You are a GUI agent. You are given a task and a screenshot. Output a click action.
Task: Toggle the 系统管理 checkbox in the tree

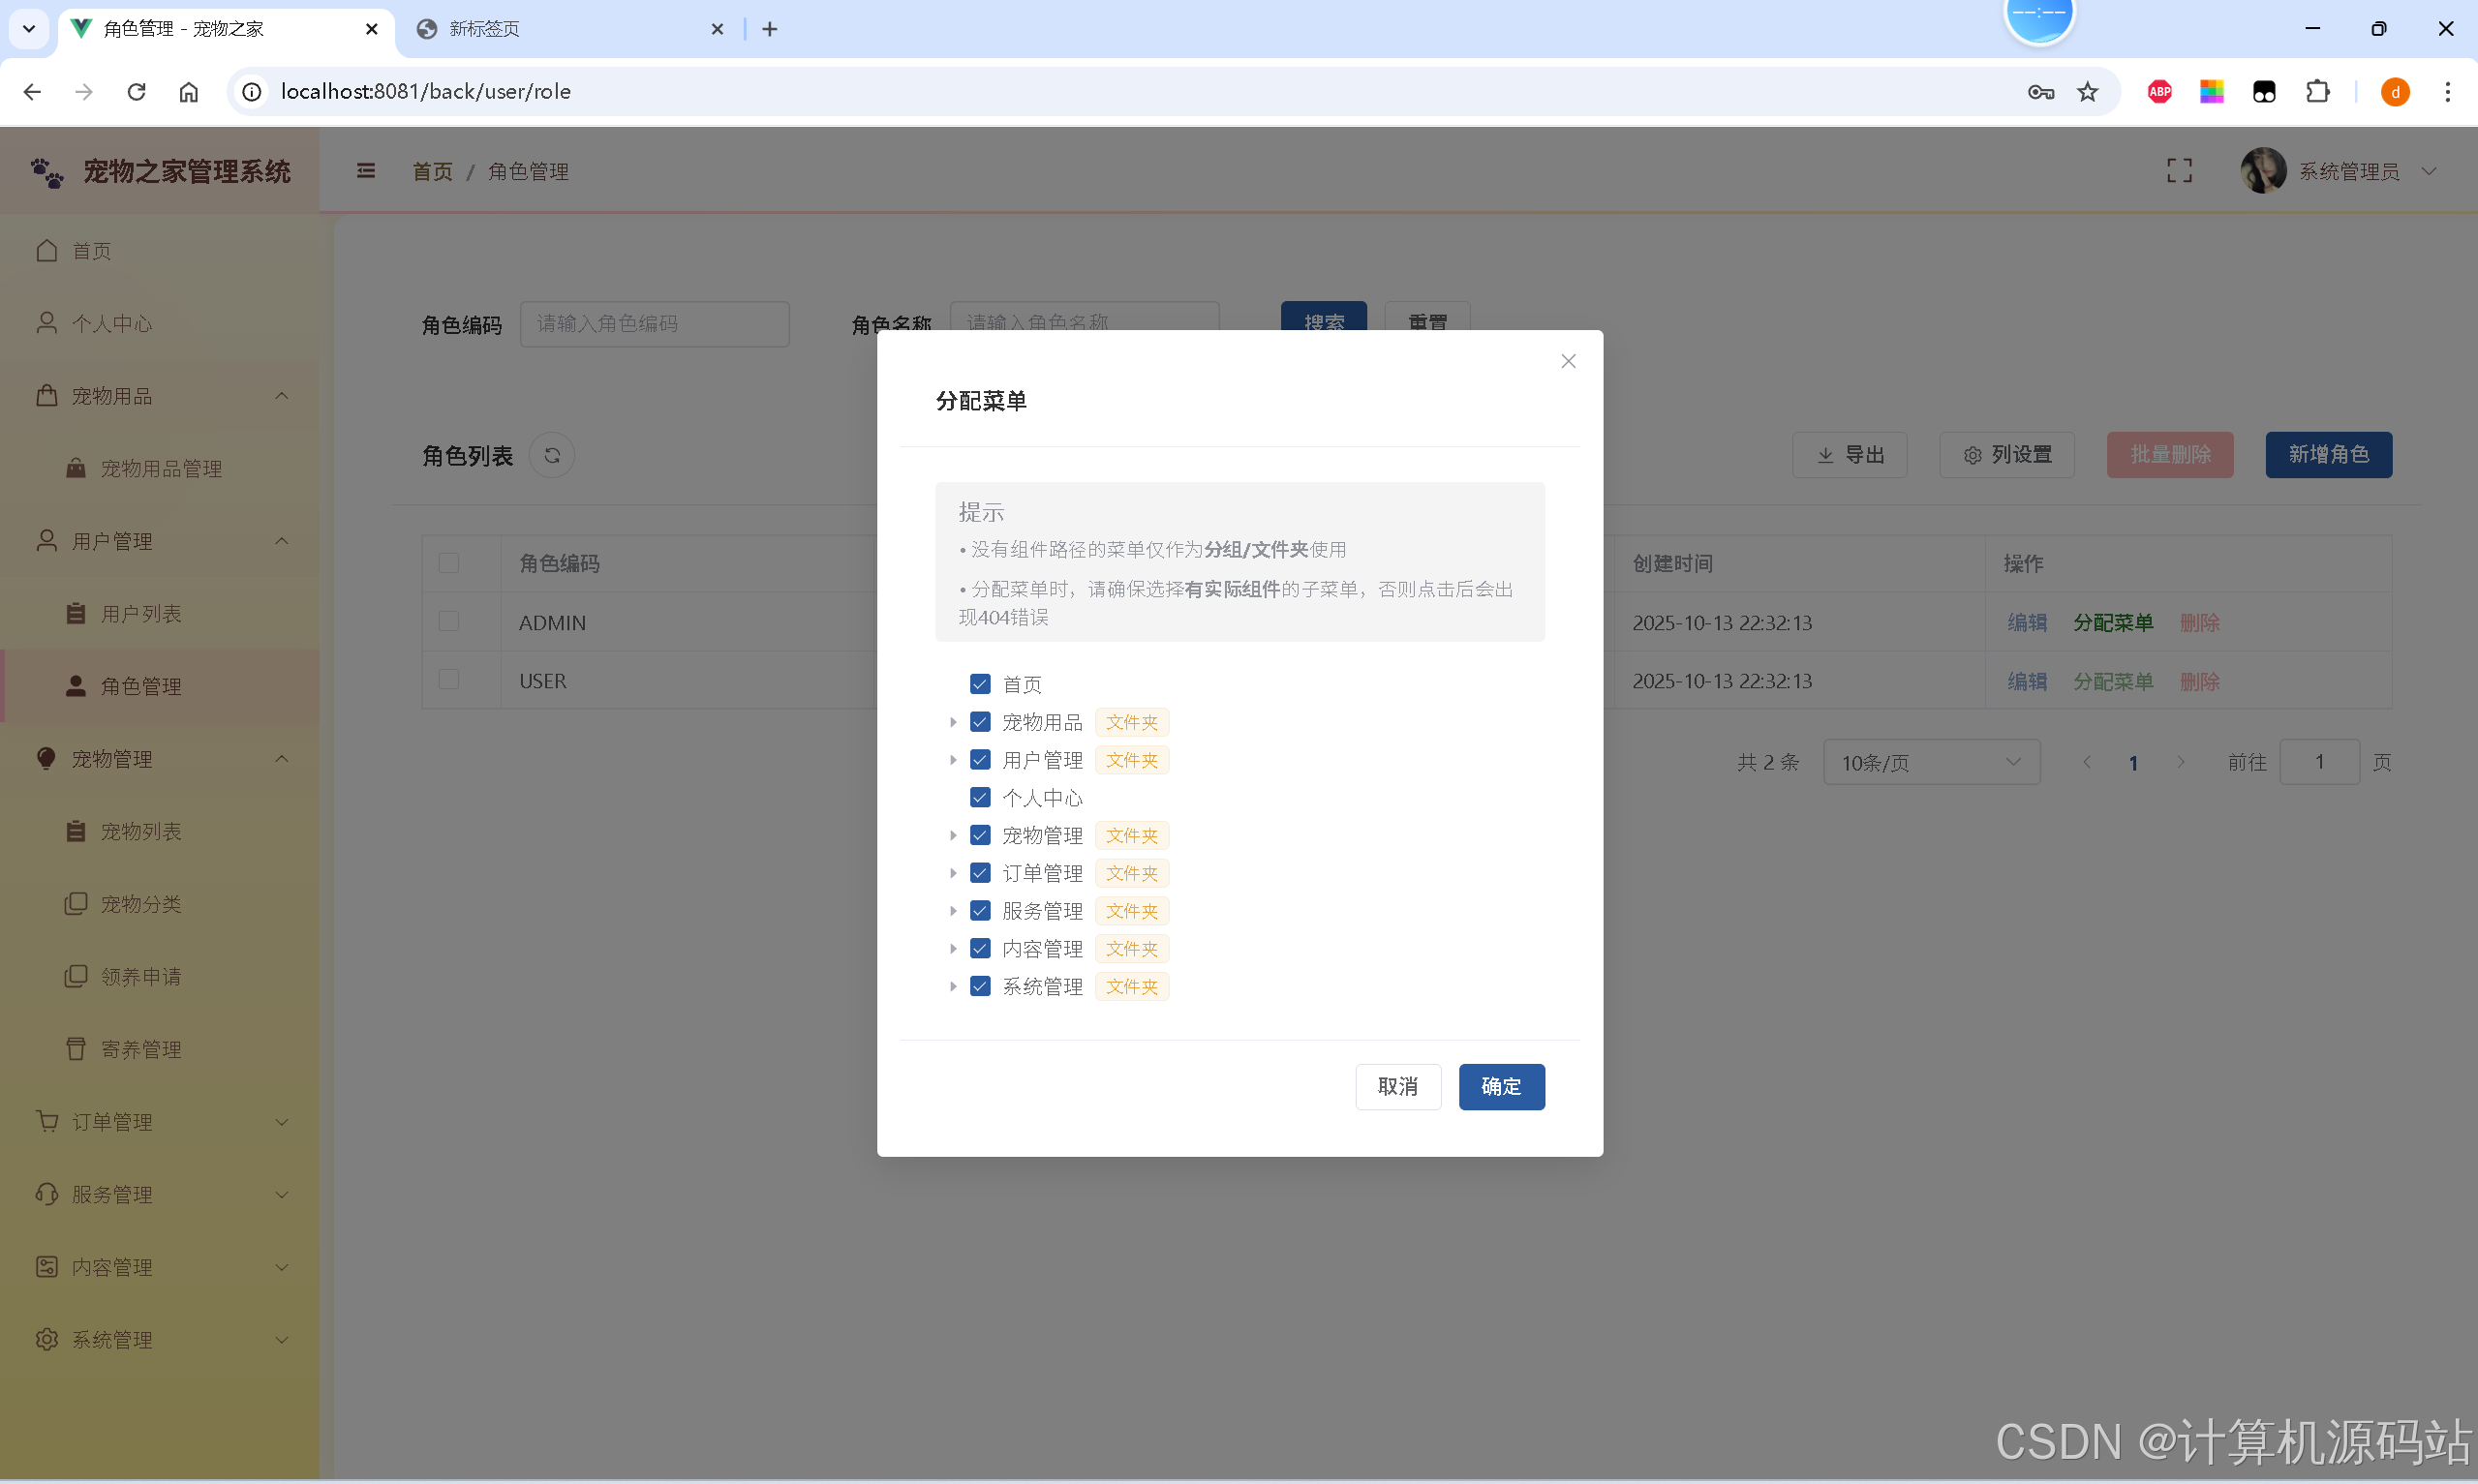tap(980, 986)
